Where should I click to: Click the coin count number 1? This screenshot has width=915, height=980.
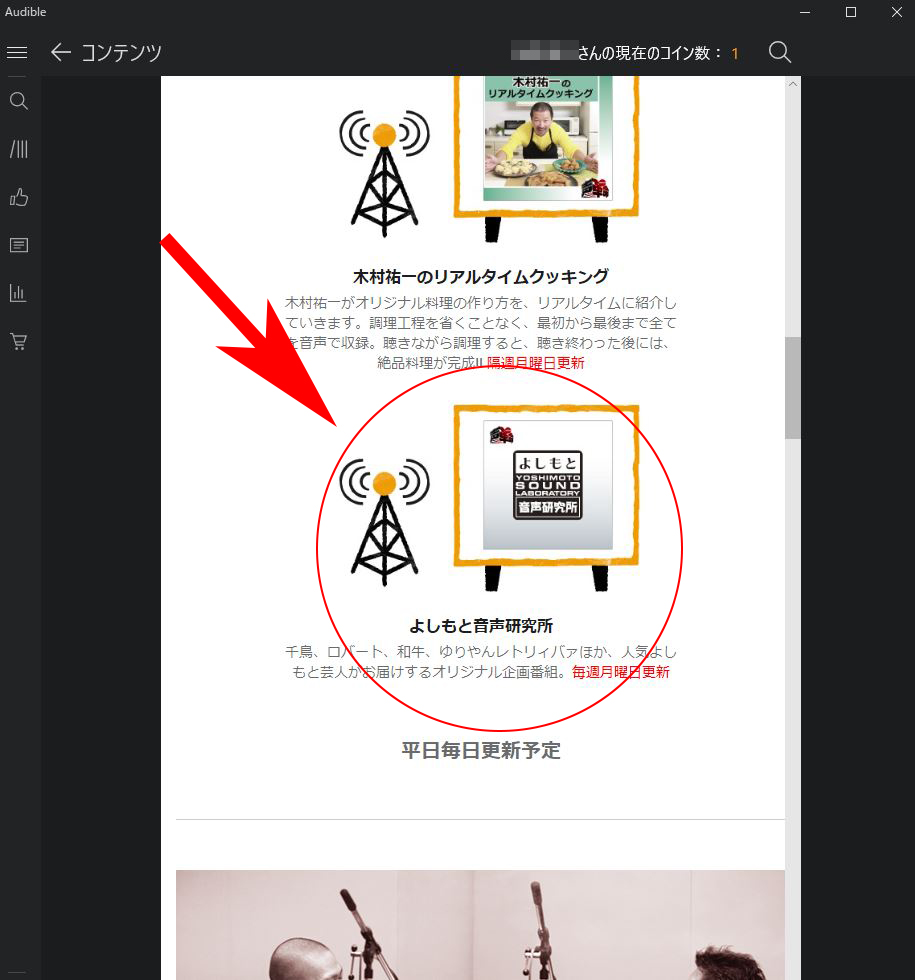[x=735, y=54]
